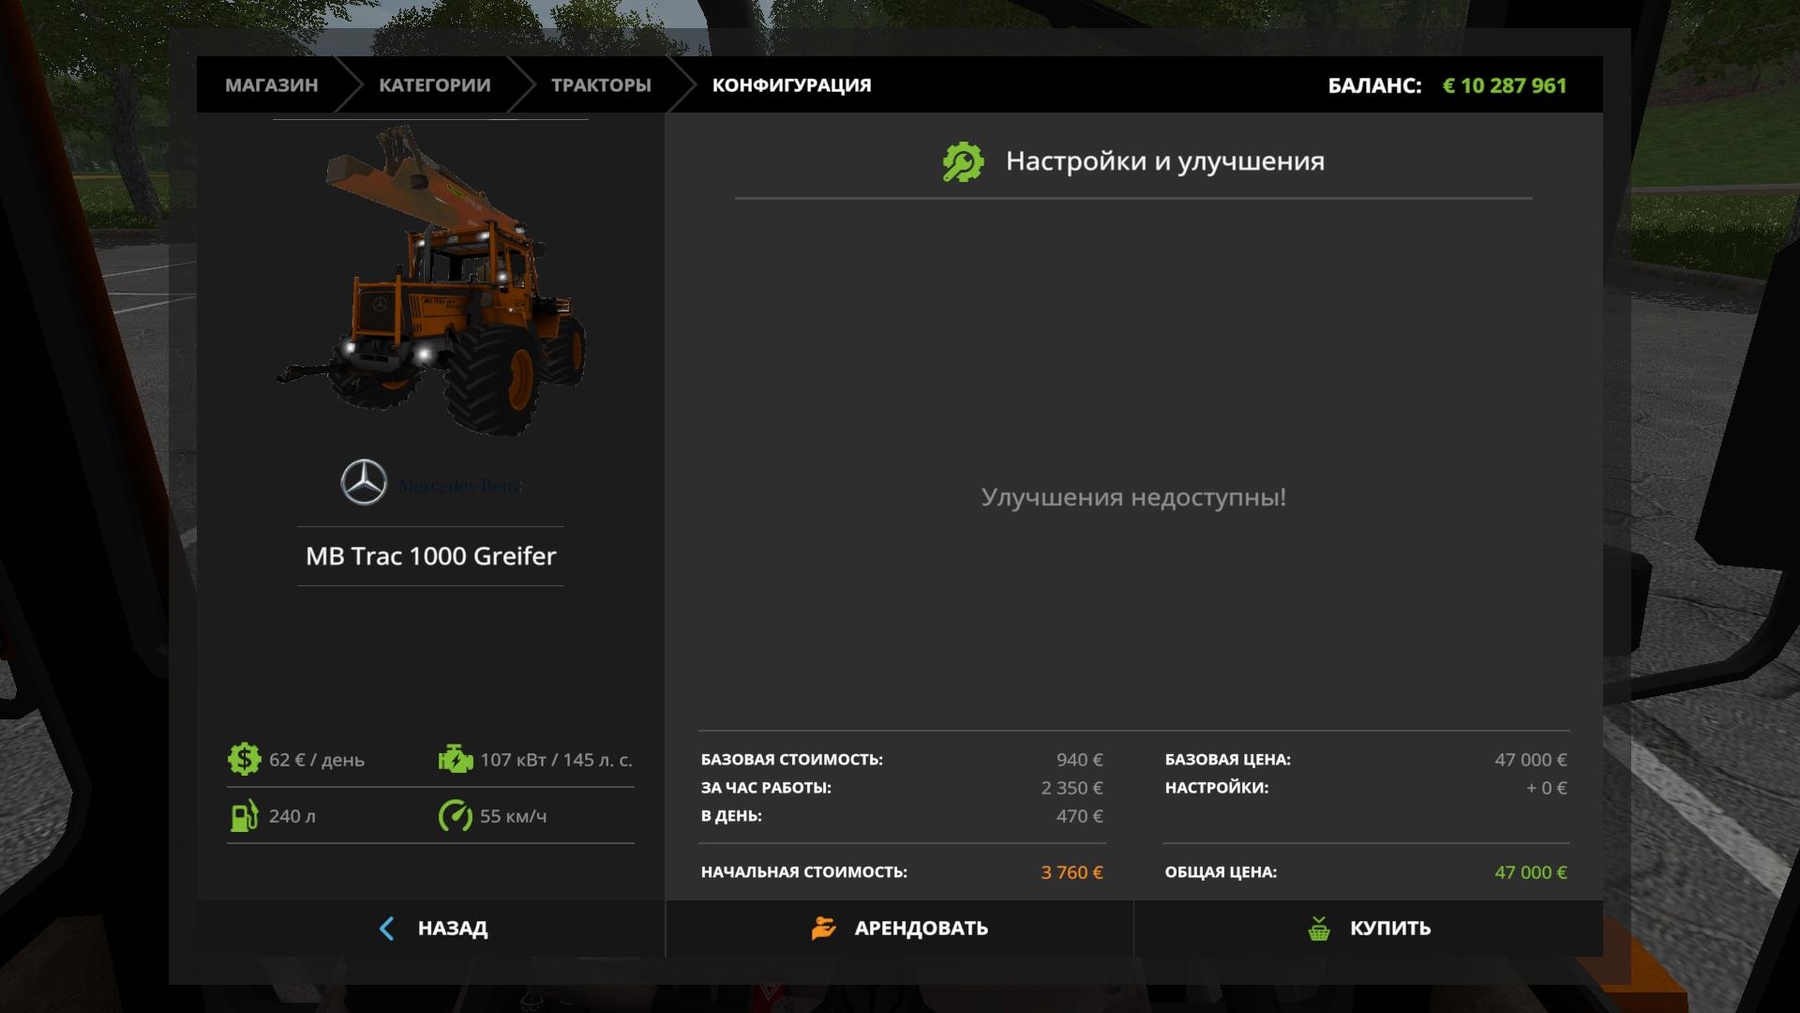The height and width of the screenshot is (1013, 1800).
Task: Click the Общая цена 47 000 € value
Action: click(x=1530, y=872)
